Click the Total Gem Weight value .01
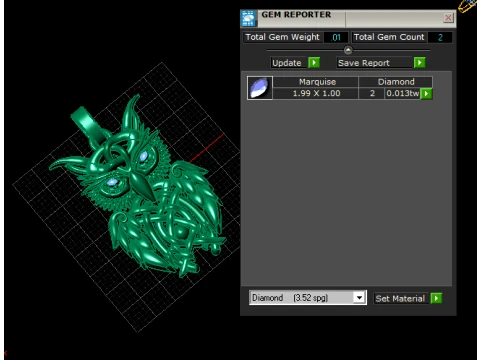 click(x=336, y=37)
